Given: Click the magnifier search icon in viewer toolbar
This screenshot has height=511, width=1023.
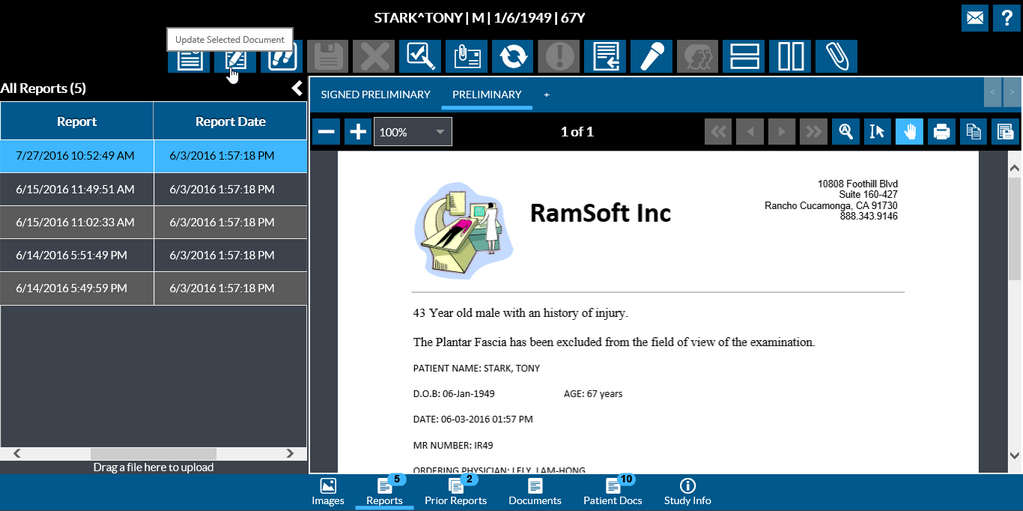Looking at the screenshot, I should coord(846,132).
